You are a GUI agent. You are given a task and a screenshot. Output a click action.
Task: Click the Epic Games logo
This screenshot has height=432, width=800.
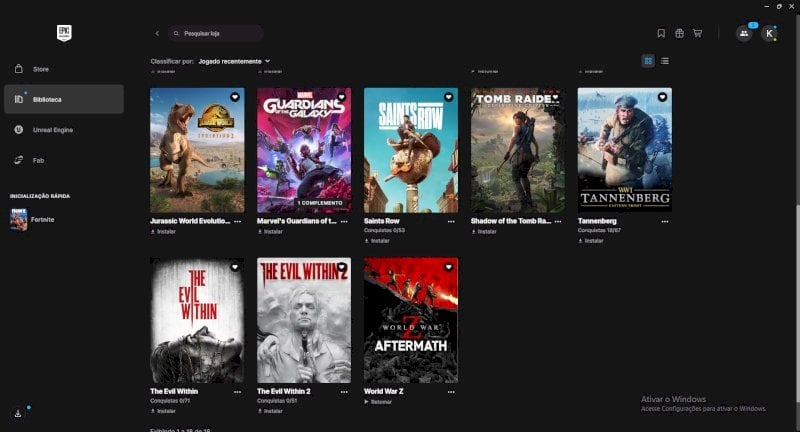(64, 34)
